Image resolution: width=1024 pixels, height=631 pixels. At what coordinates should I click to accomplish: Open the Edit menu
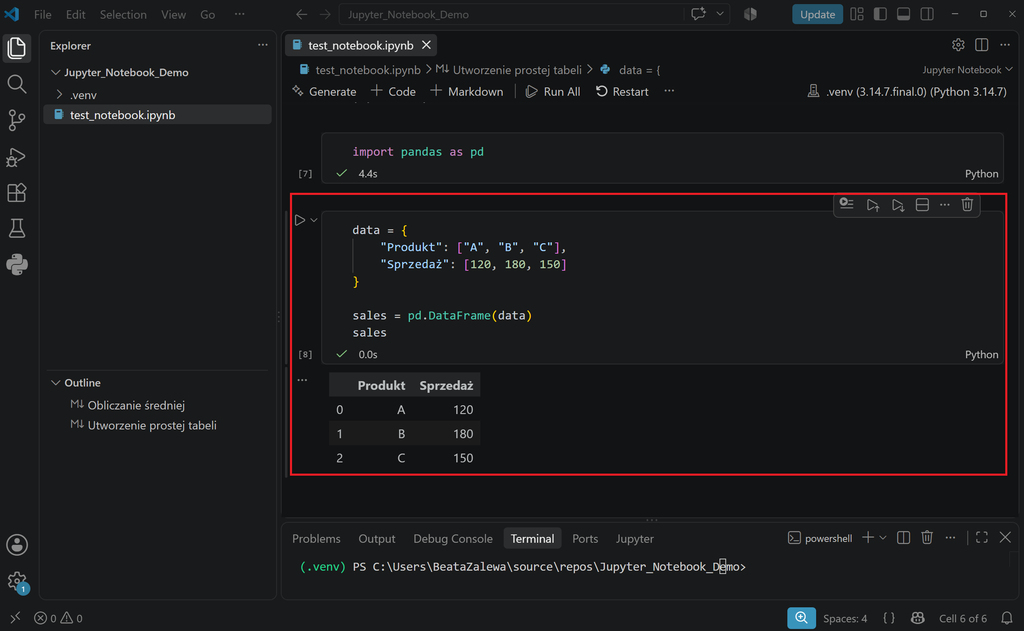coord(75,14)
